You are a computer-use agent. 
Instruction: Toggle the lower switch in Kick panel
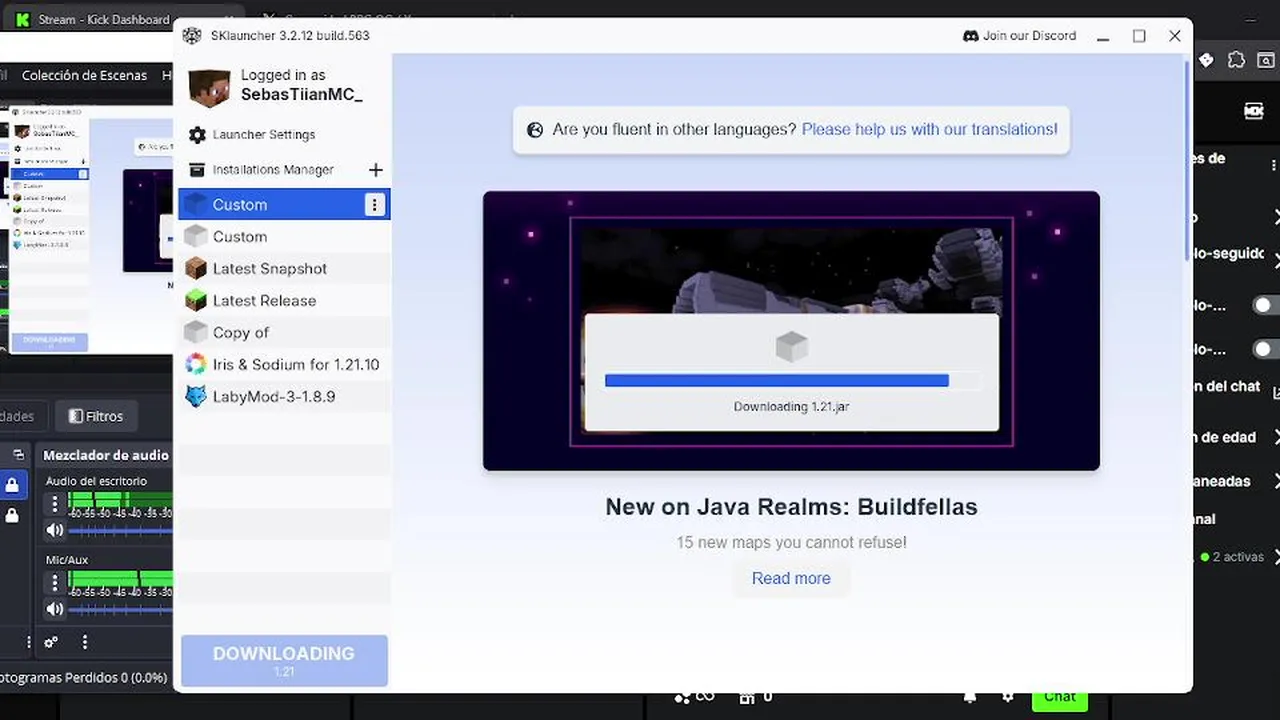(x=1266, y=349)
